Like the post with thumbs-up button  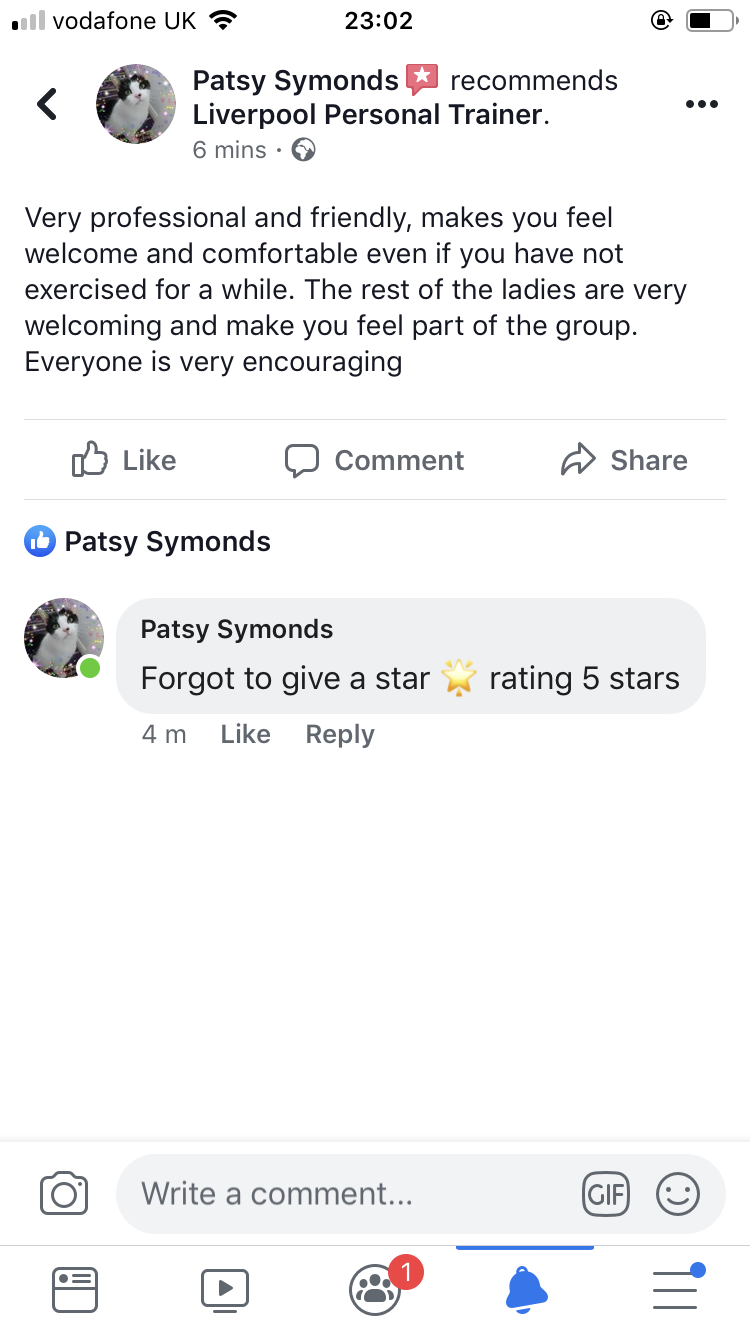124,460
